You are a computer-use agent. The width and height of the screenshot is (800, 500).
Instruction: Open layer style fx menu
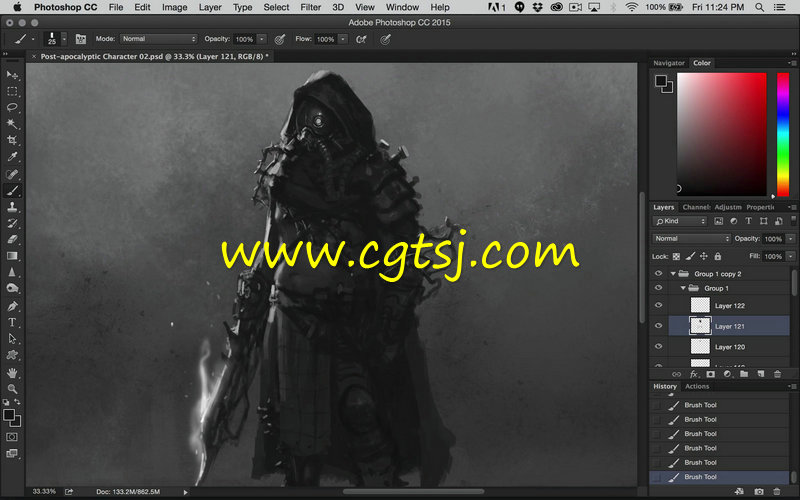coord(694,374)
